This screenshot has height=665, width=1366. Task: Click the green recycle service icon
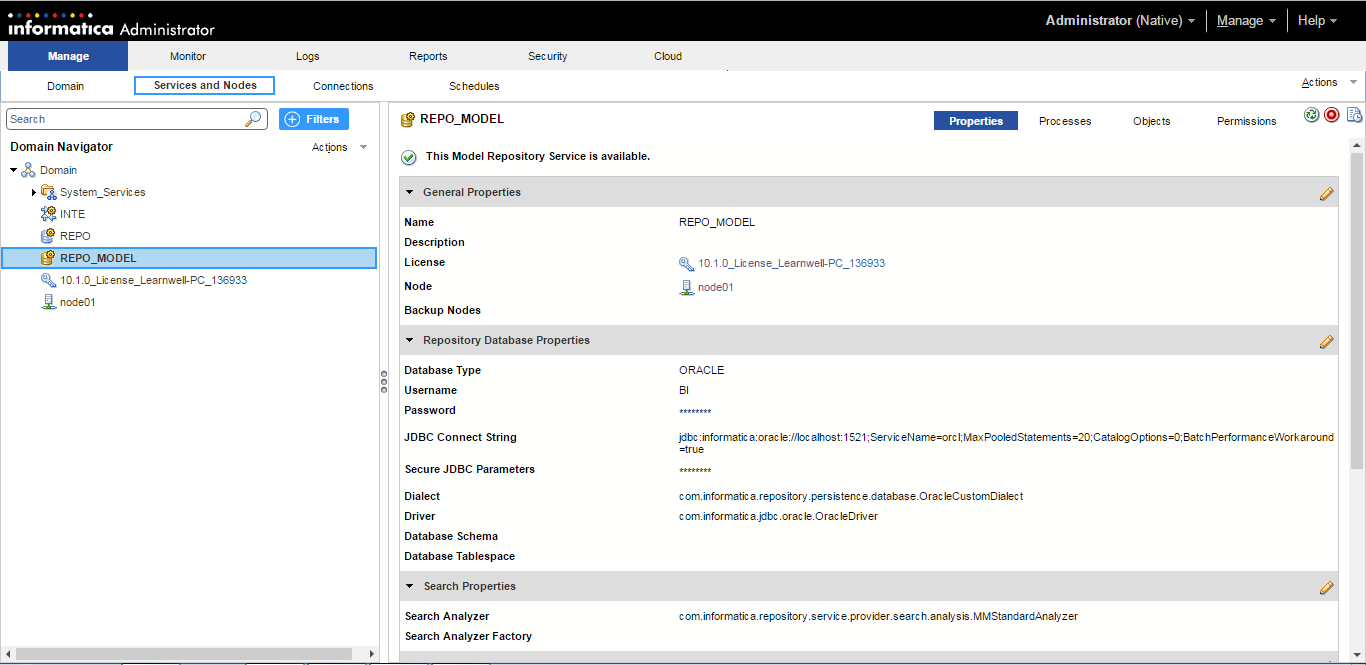(x=1312, y=115)
